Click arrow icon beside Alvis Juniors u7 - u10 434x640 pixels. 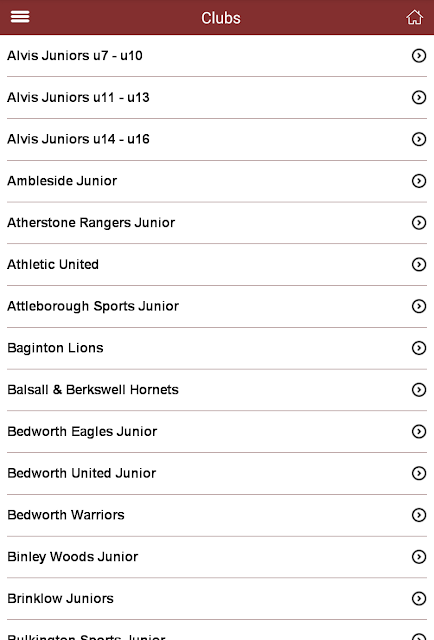point(419,56)
